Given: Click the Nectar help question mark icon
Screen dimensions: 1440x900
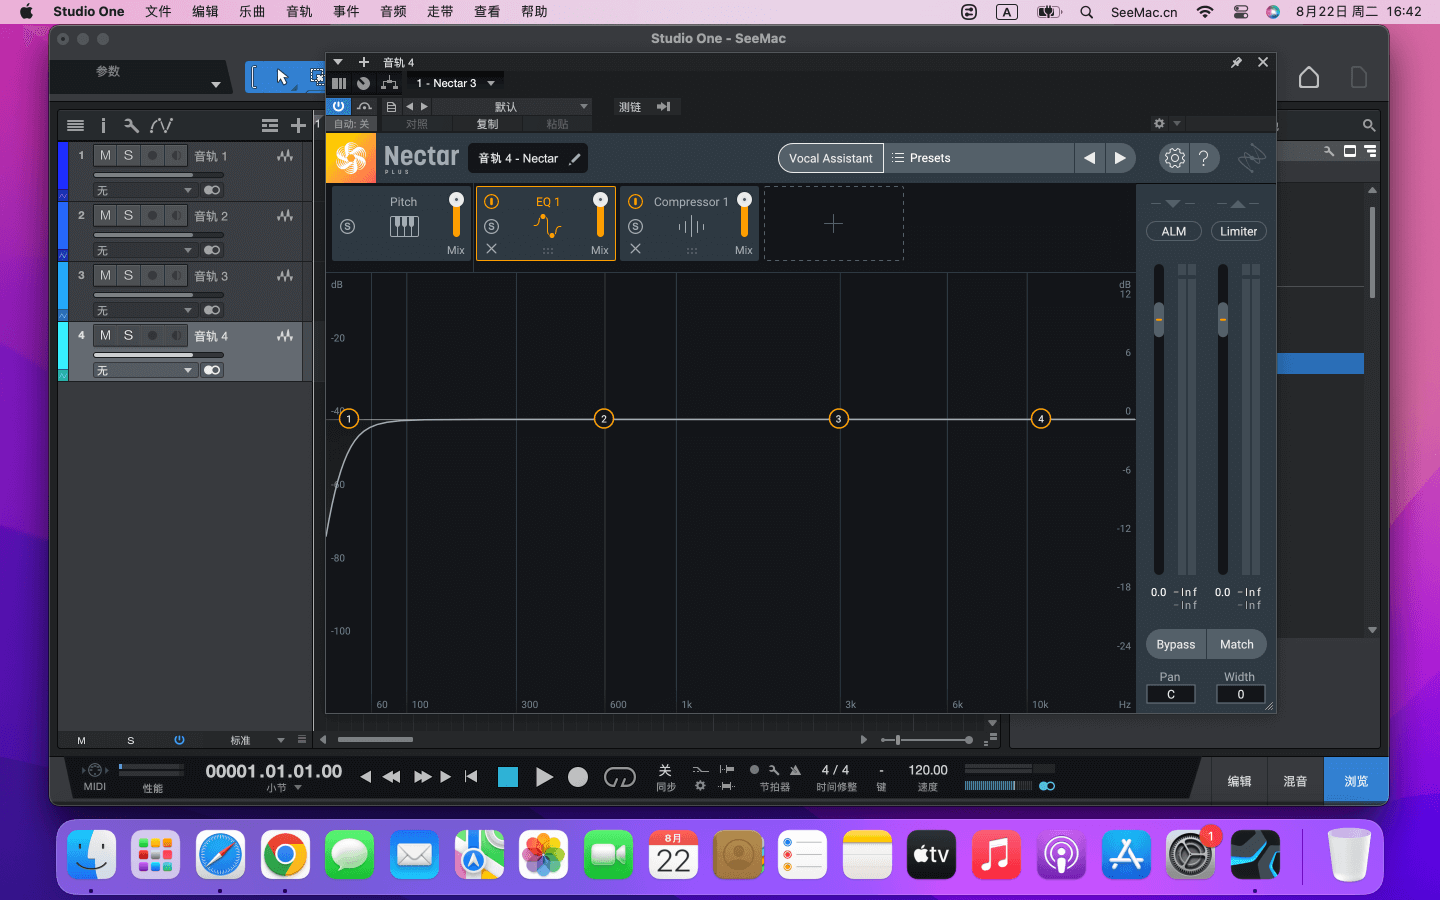Looking at the screenshot, I should click(x=1204, y=158).
